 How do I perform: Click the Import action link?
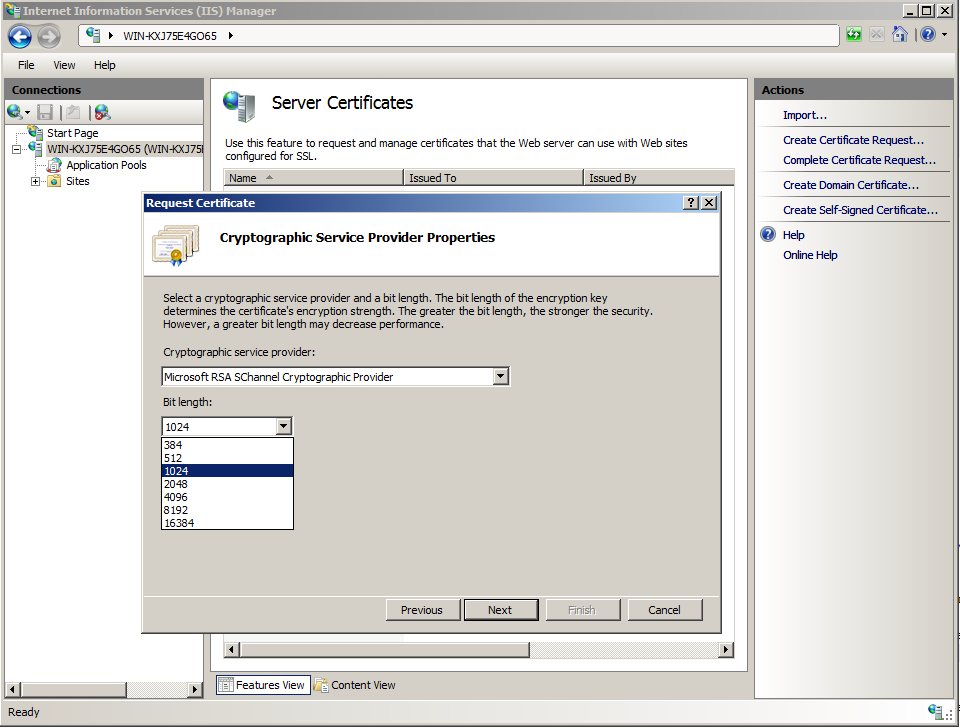tap(804, 115)
